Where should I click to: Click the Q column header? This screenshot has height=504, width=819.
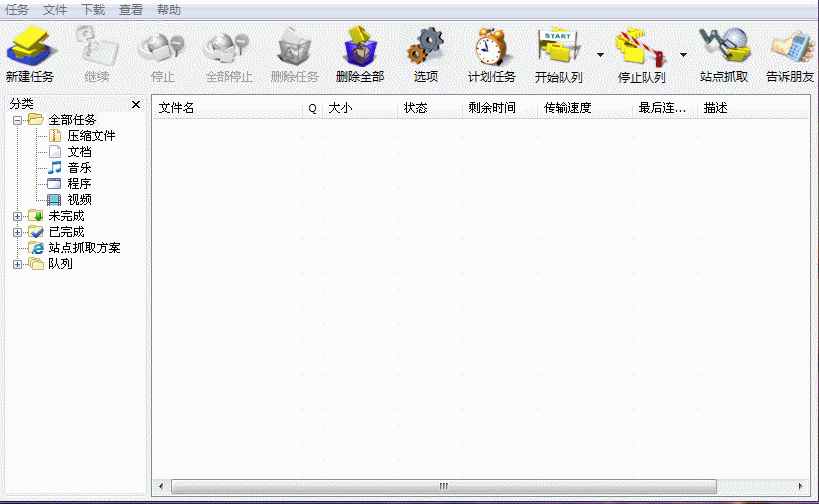pos(312,108)
